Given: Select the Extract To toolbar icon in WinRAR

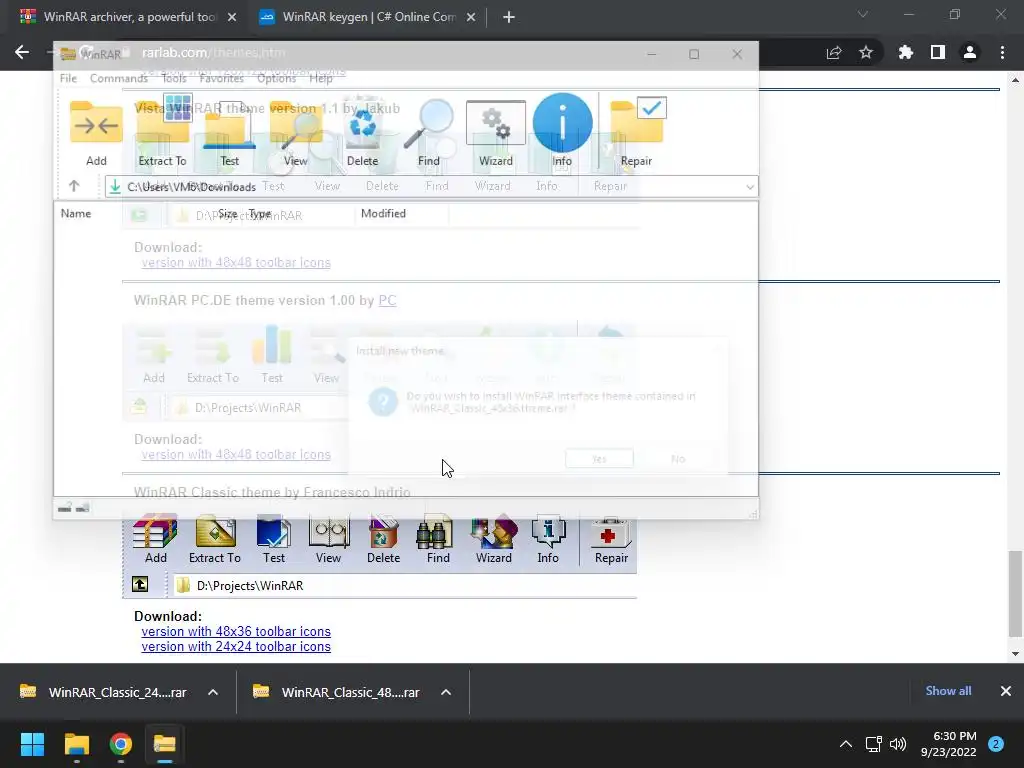Looking at the screenshot, I should [163, 131].
